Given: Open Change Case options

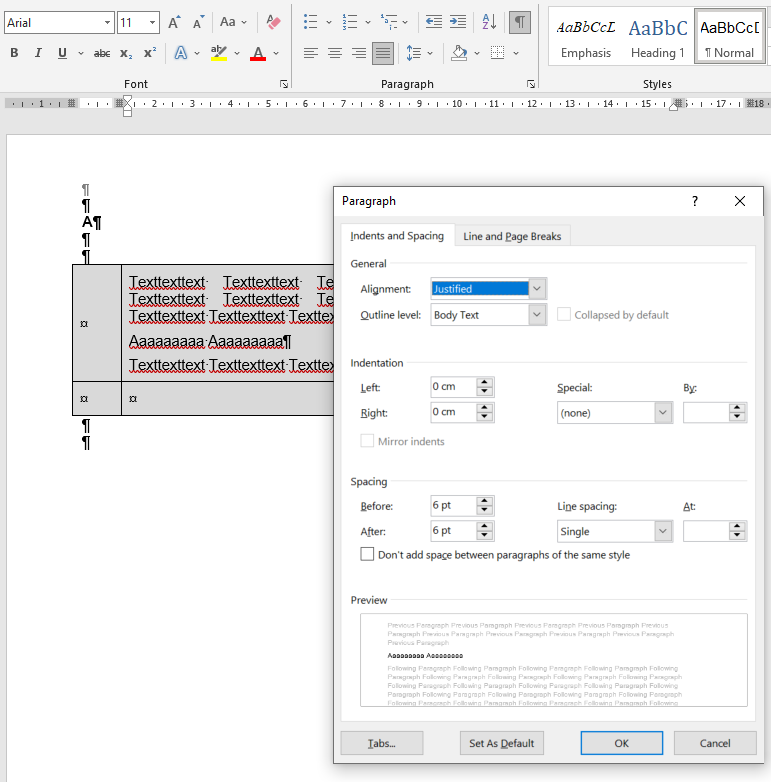Looking at the screenshot, I should pyautogui.click(x=233, y=22).
